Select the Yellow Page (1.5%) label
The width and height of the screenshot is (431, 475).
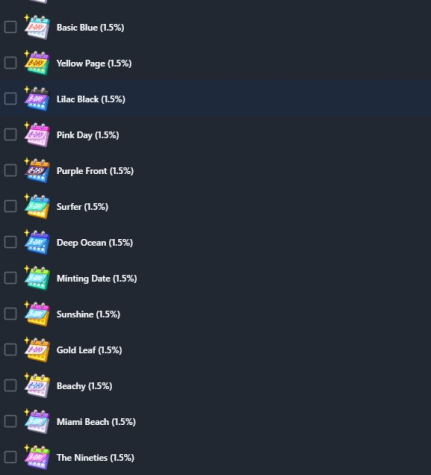(94, 63)
